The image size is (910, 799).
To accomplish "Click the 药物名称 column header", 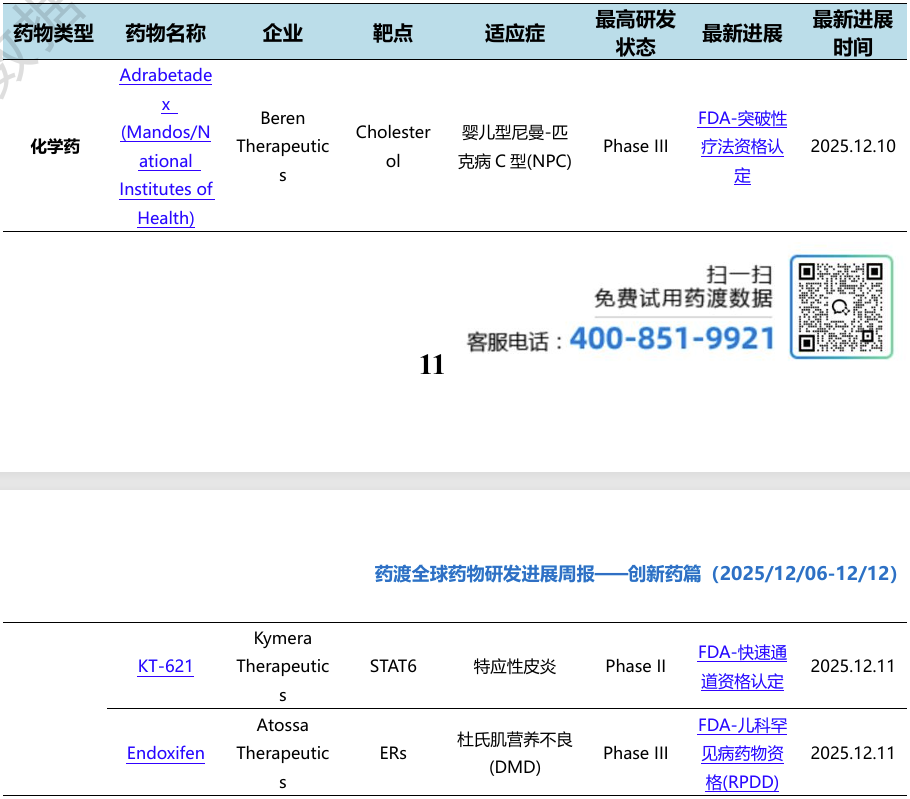I will pyautogui.click(x=165, y=33).
